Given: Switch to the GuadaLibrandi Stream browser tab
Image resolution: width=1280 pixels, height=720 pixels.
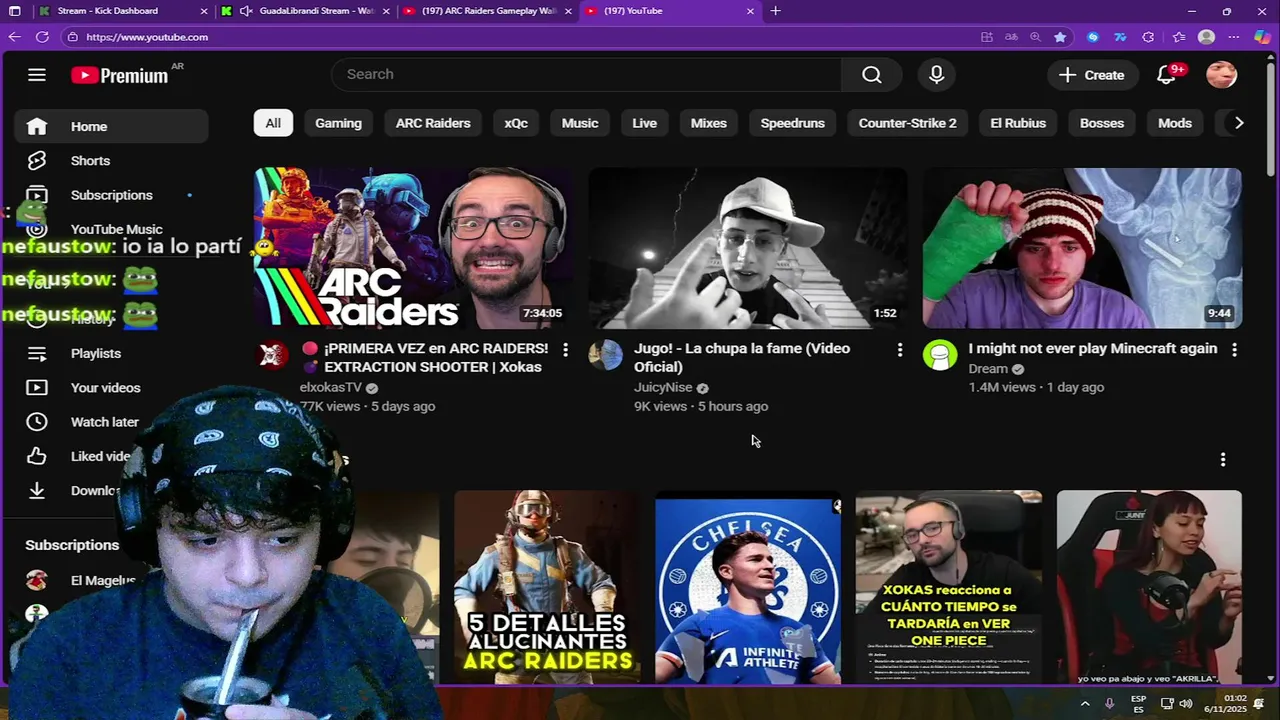Looking at the screenshot, I should click(306, 11).
